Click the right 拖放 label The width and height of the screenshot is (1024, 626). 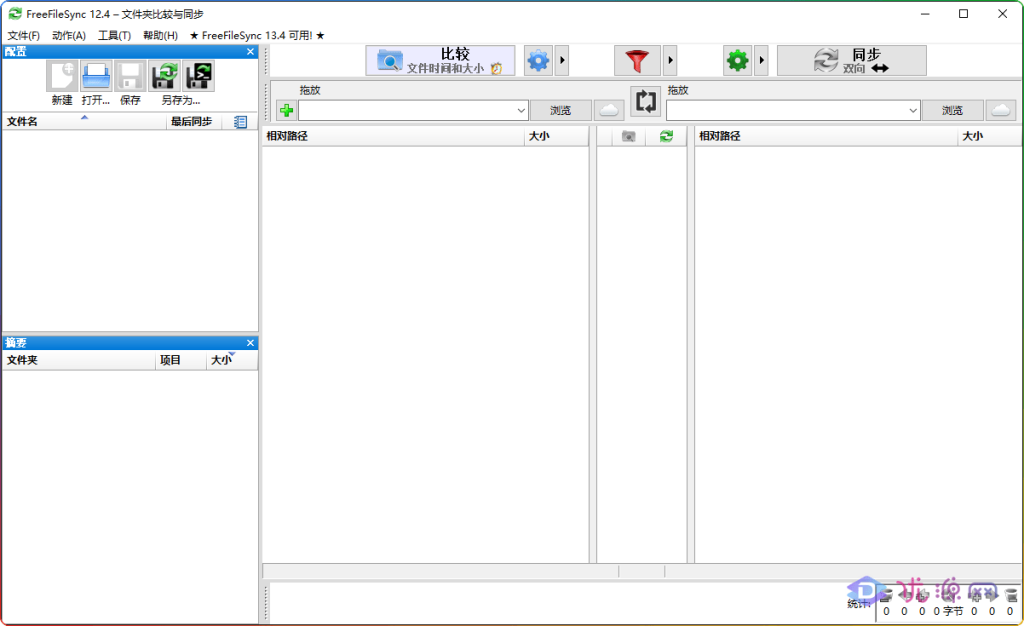(678, 90)
